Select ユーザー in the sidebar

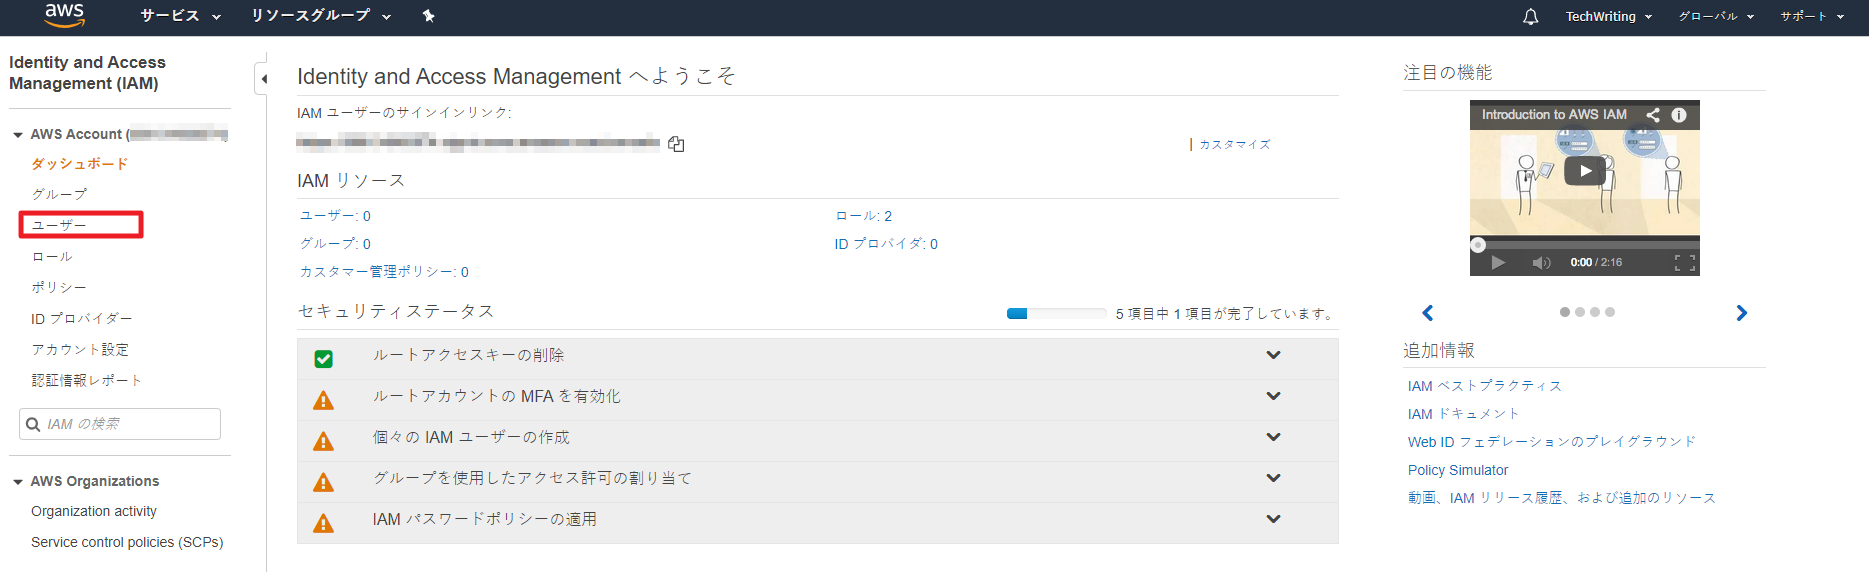pyautogui.click(x=59, y=225)
